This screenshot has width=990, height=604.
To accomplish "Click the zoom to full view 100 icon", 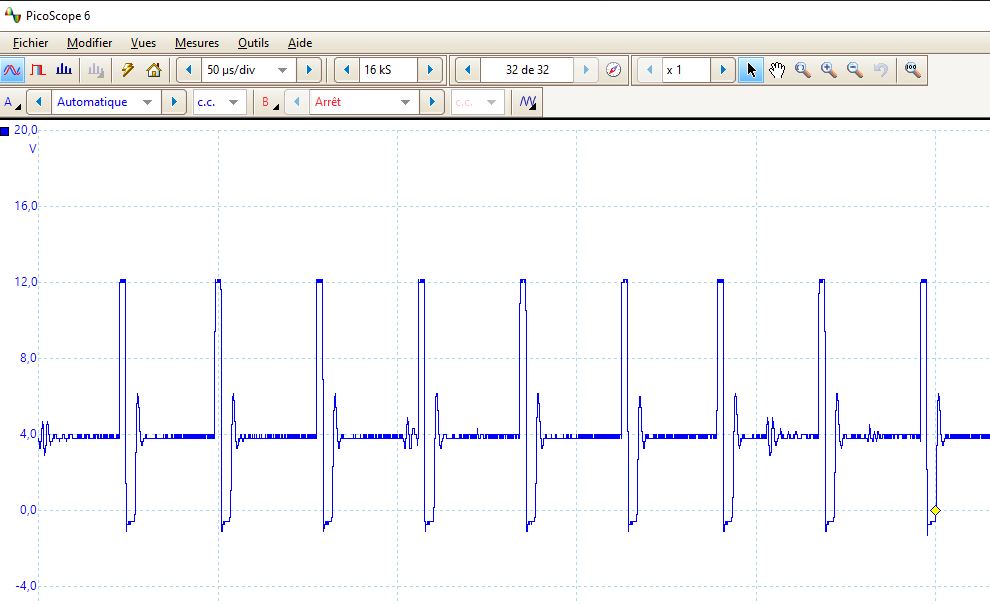I will [912, 69].
